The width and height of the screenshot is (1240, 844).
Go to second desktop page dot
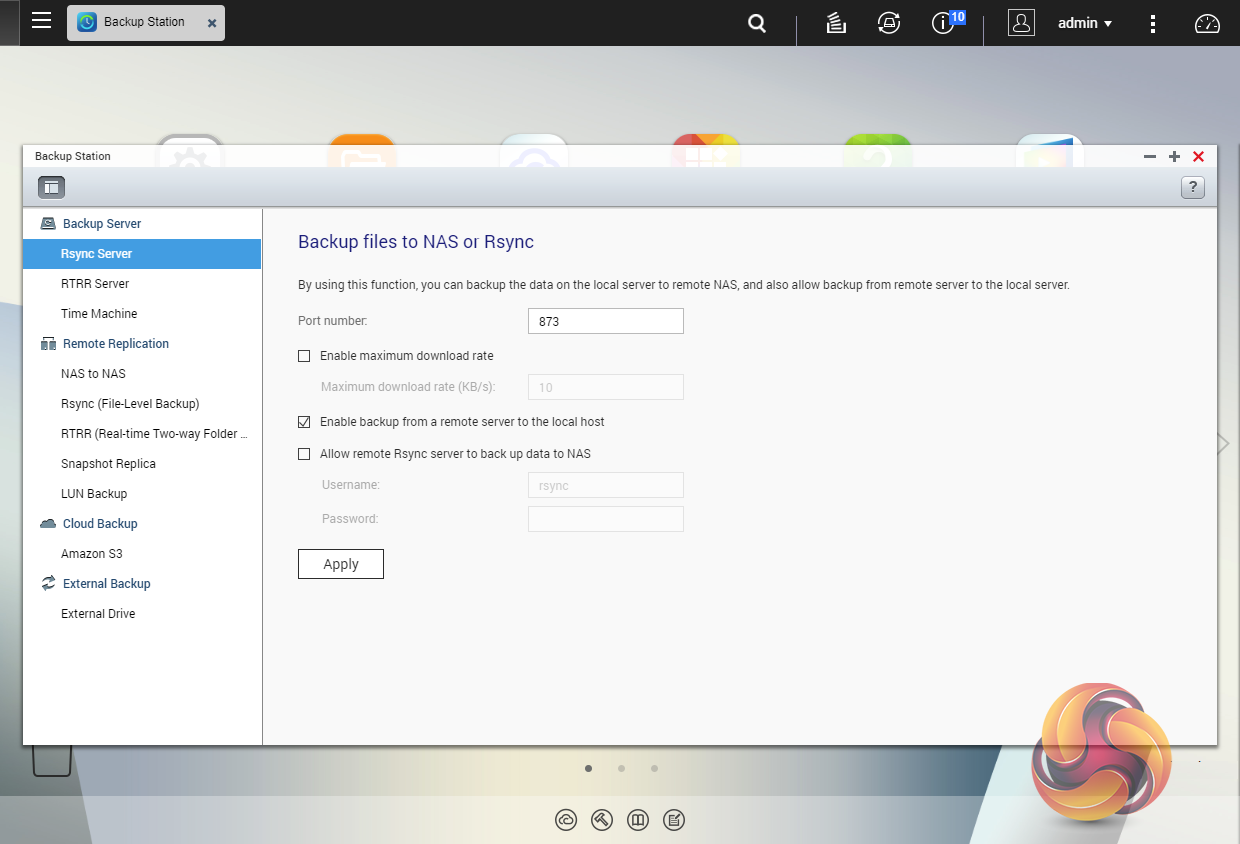pos(621,768)
